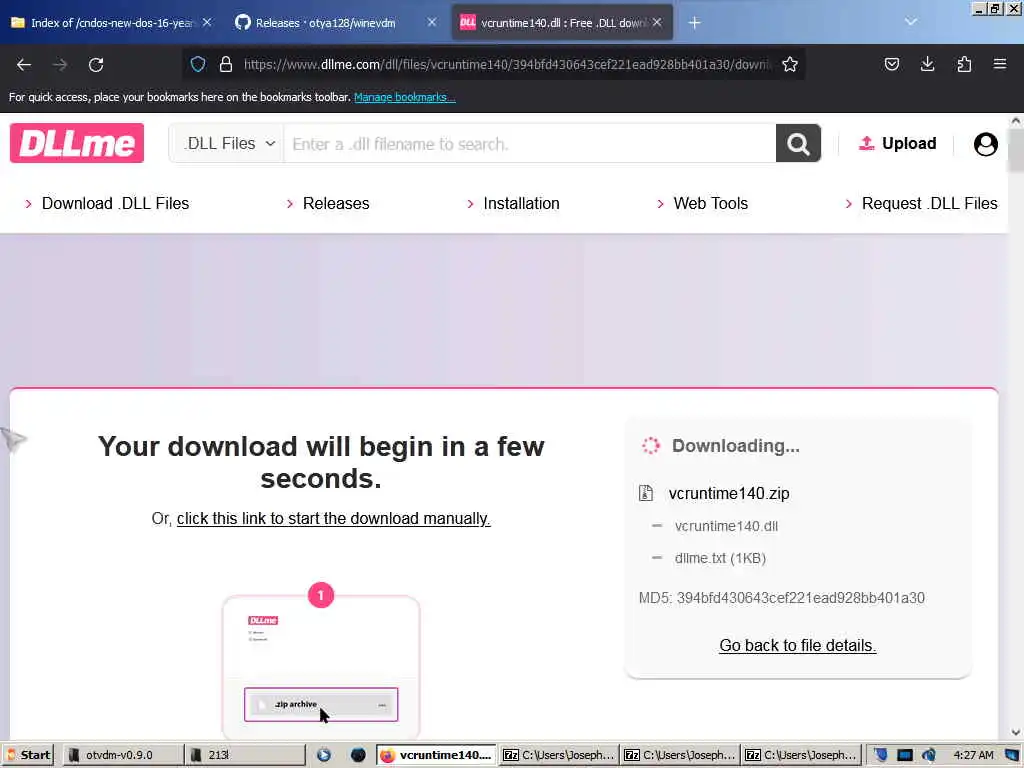
Task: Open the user account profile icon
Action: point(985,144)
